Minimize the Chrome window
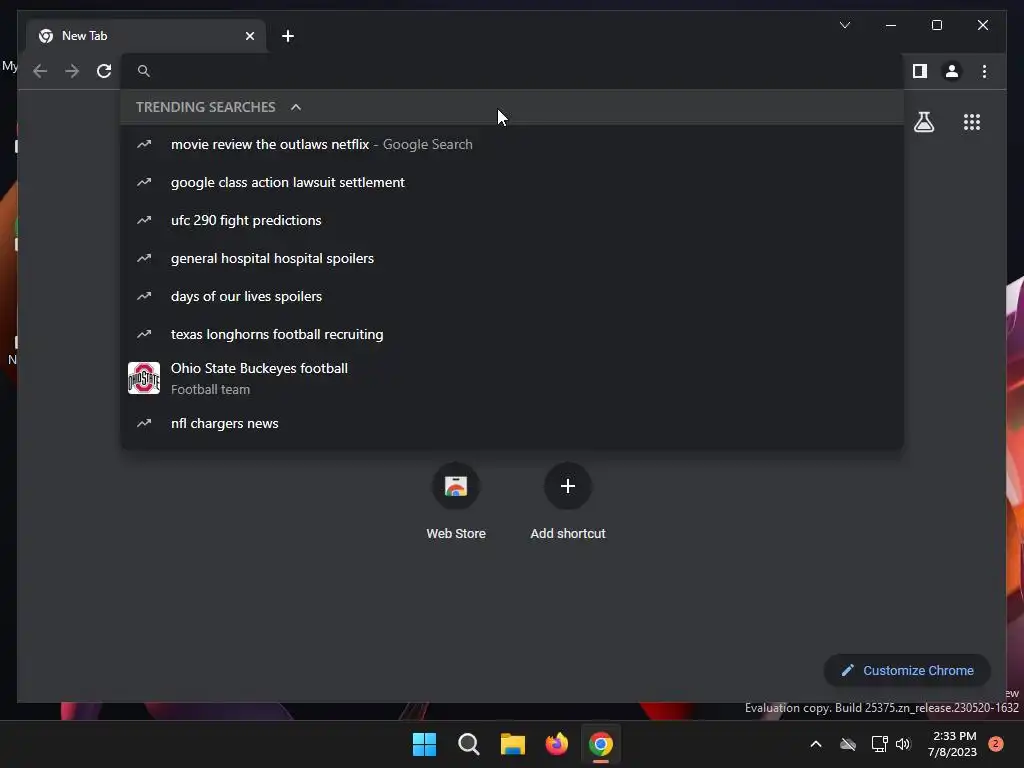The width and height of the screenshot is (1024, 768). coord(891,25)
